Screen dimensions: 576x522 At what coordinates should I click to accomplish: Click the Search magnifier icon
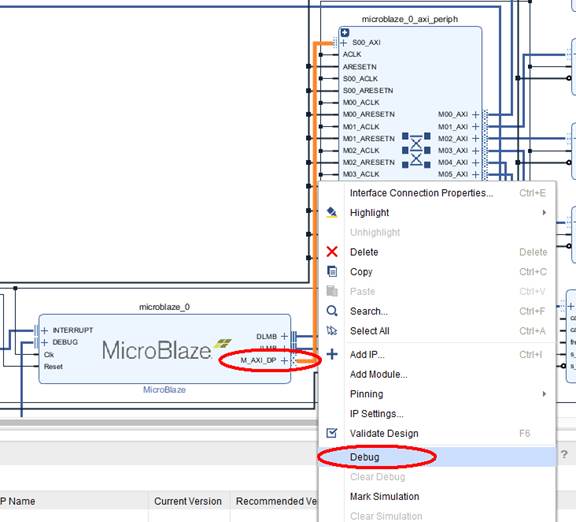coord(332,311)
